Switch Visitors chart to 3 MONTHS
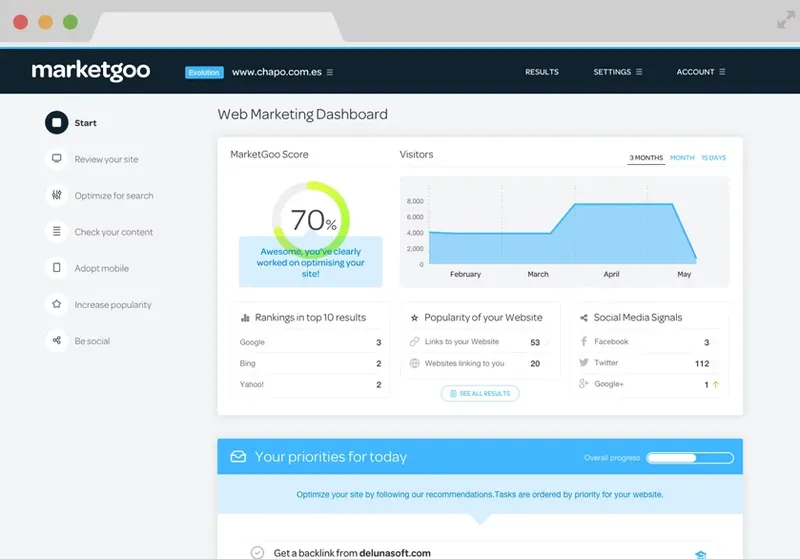The image size is (800, 559). tap(646, 158)
